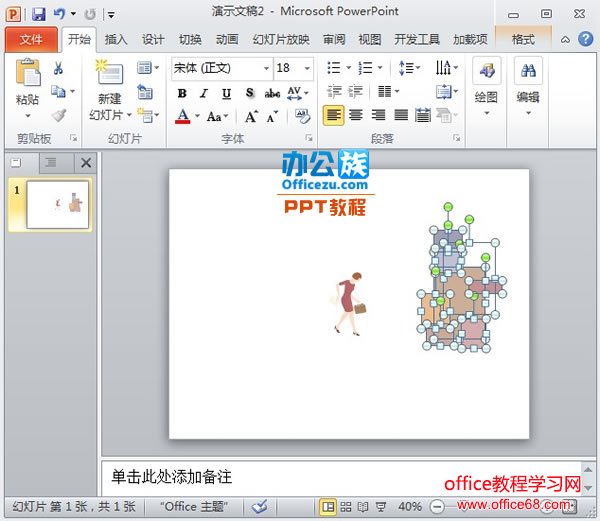This screenshot has width=600, height=521.
Task: Click the Copy icon
Action: tap(58, 91)
